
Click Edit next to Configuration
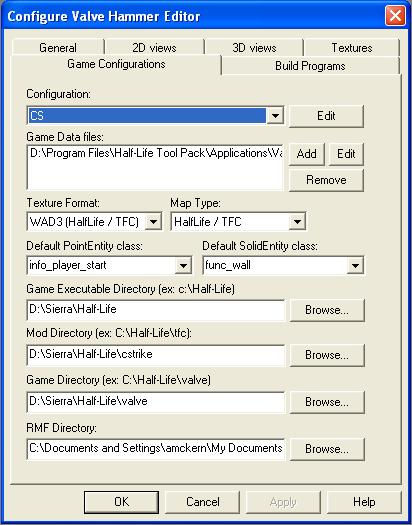pyautogui.click(x=326, y=116)
